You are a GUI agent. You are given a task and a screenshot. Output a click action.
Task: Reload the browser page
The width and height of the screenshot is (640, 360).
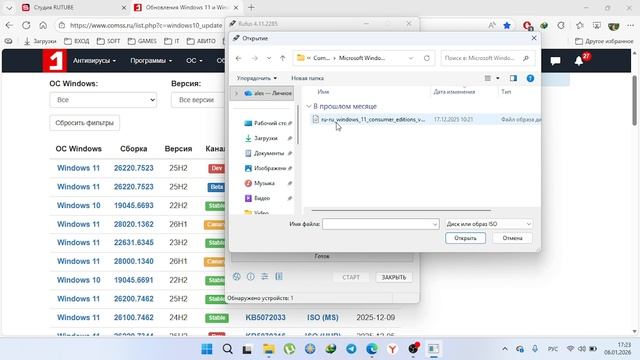(26, 25)
